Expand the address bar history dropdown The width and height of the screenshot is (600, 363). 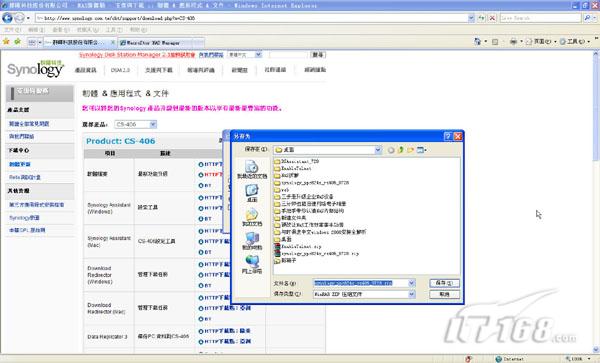coord(471,18)
